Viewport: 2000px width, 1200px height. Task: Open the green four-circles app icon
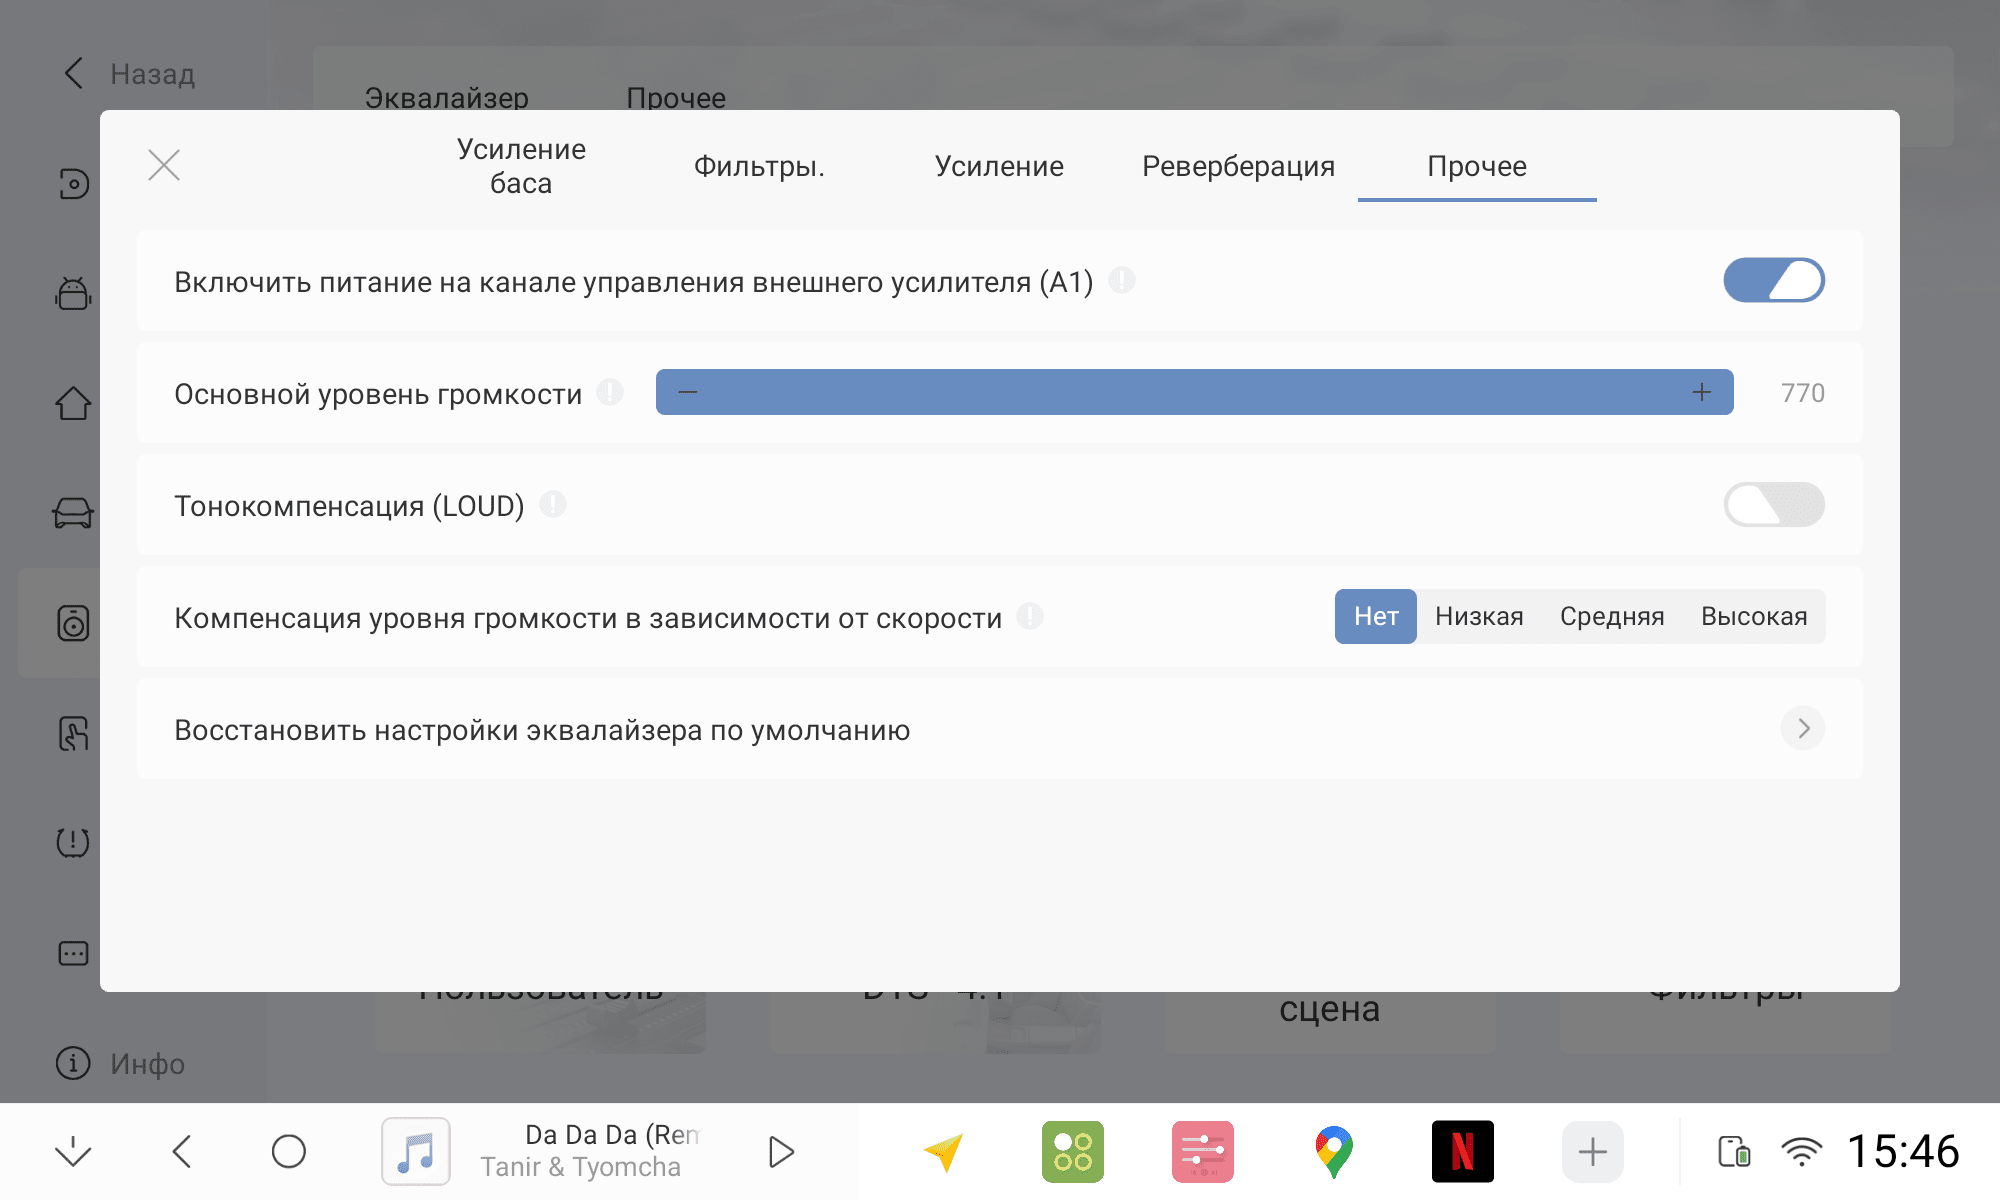click(1073, 1152)
